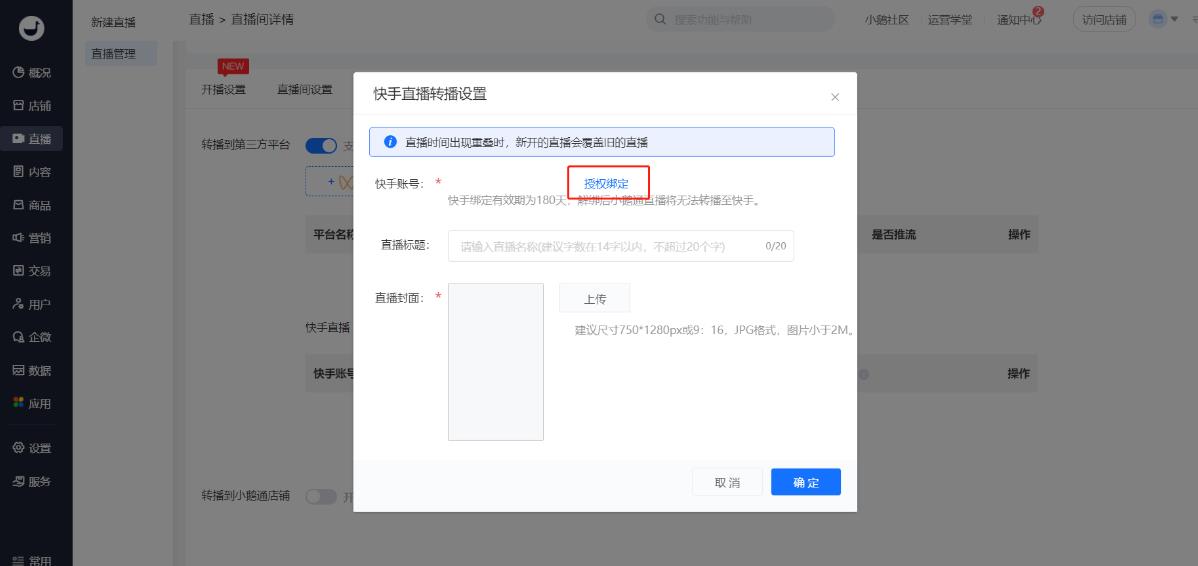Screen dimensions: 1198x566
Task: Focus the top search box
Action: [740, 19]
